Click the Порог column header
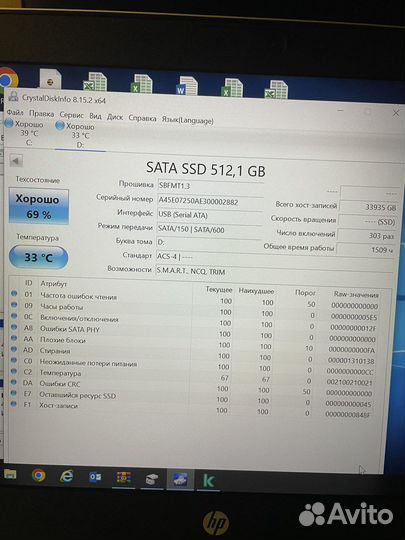Viewport: 405px width, 540px height. (x=305, y=292)
